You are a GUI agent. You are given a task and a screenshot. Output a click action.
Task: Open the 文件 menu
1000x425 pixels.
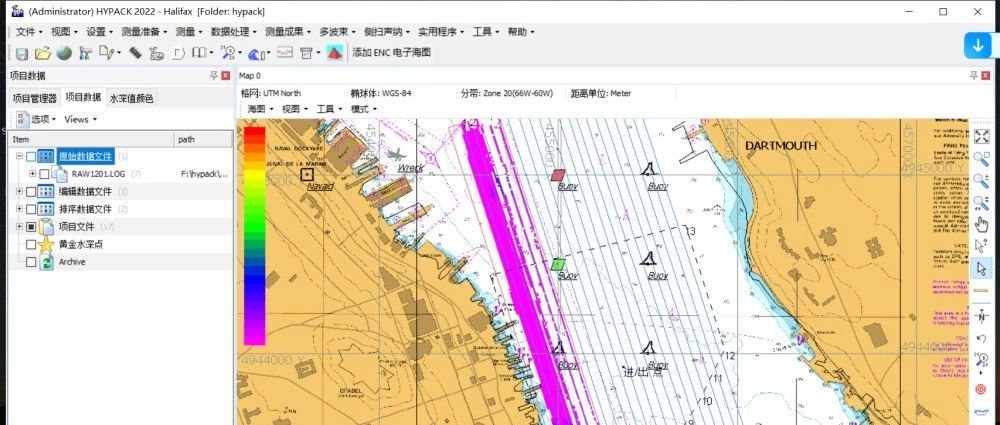29,32
